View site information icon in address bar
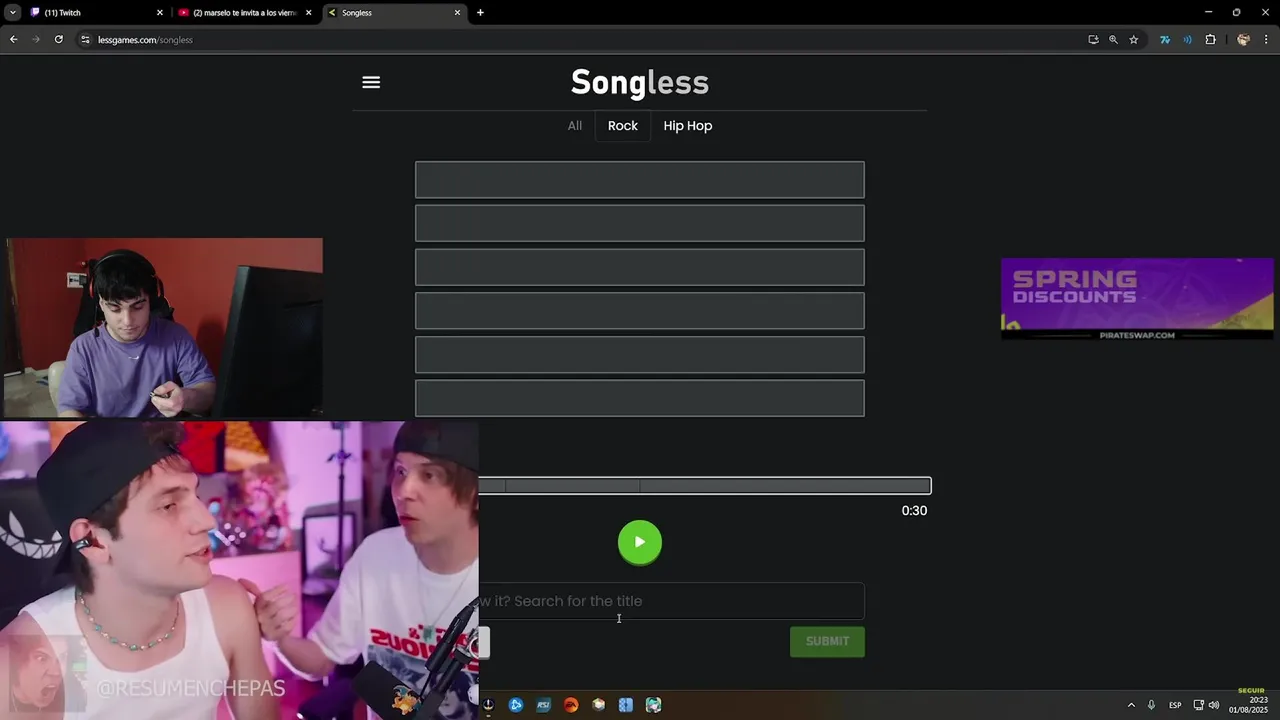Image resolution: width=1280 pixels, height=720 pixels. click(85, 40)
